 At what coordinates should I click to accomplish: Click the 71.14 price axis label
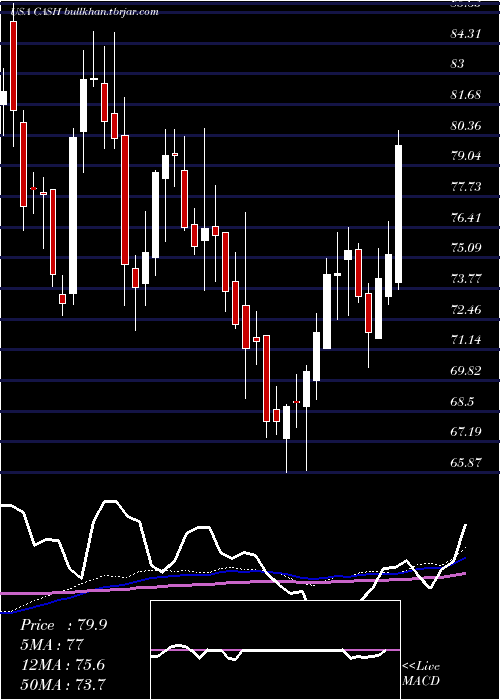point(466,340)
